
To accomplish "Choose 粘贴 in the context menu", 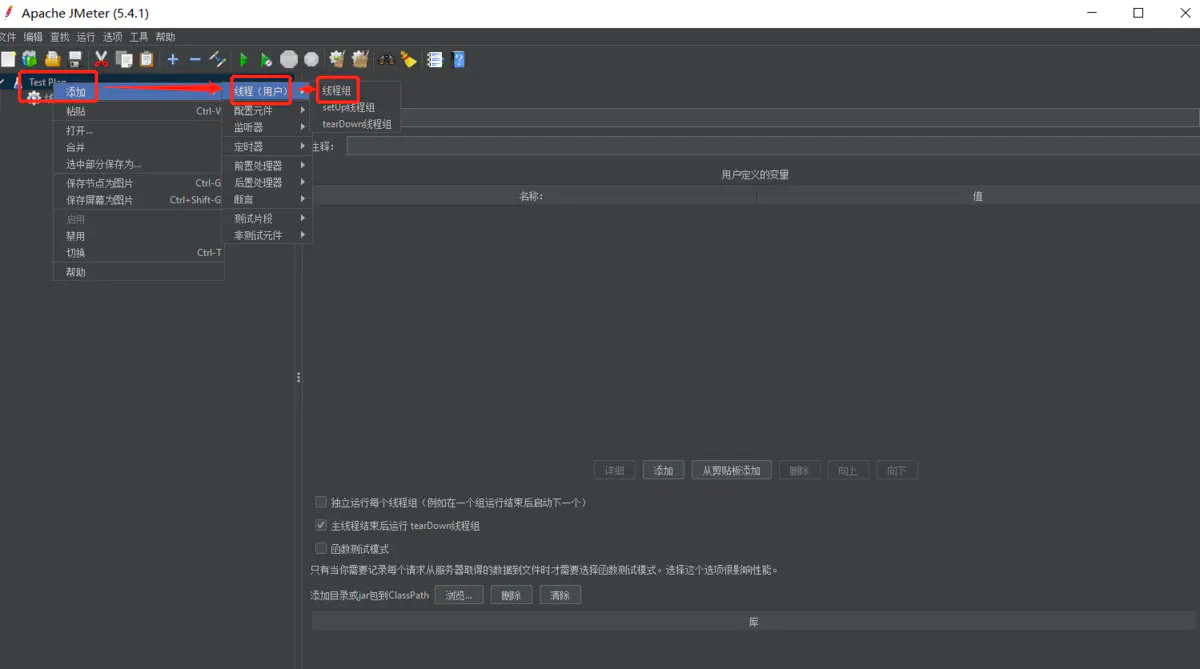I will point(139,111).
